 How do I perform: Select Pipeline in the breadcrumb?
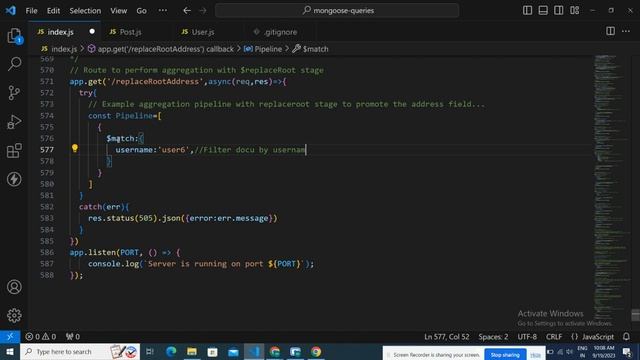[263, 49]
